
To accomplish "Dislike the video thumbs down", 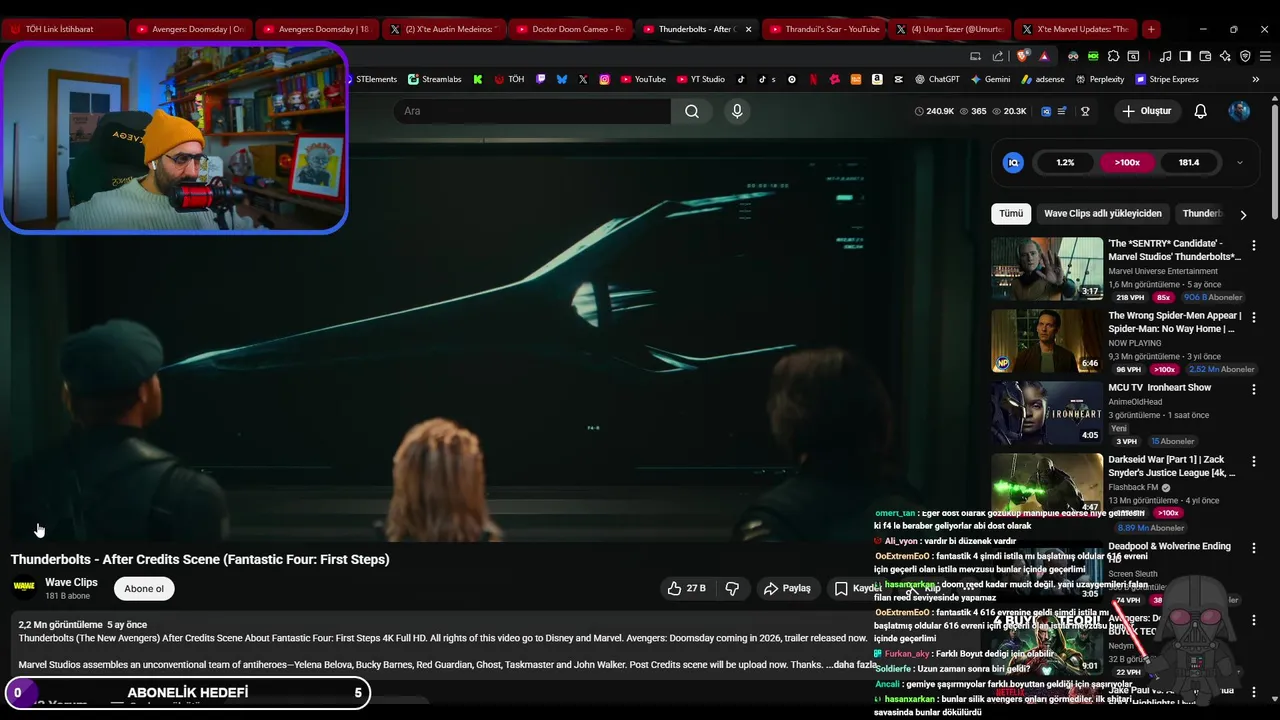I will point(732,588).
